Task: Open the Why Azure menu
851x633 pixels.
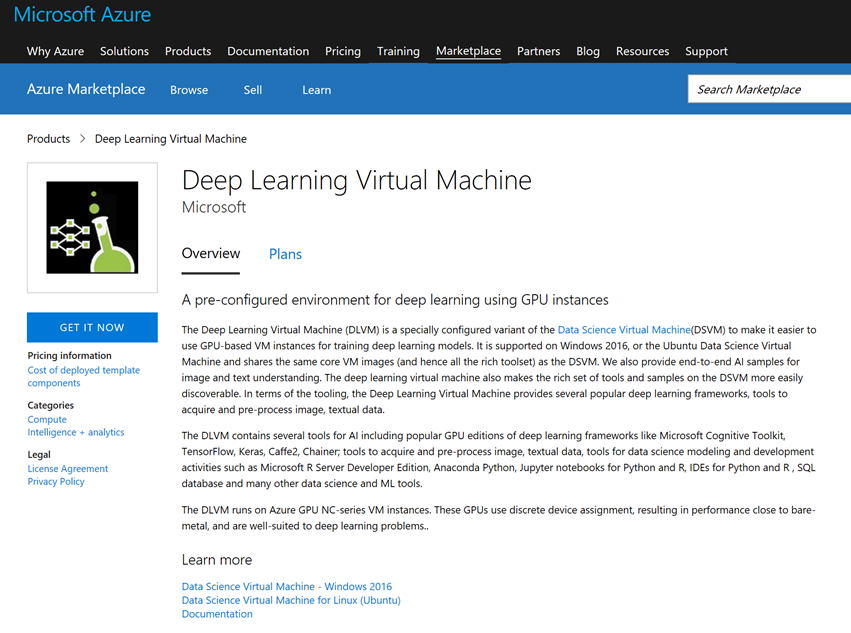Action: pos(55,51)
